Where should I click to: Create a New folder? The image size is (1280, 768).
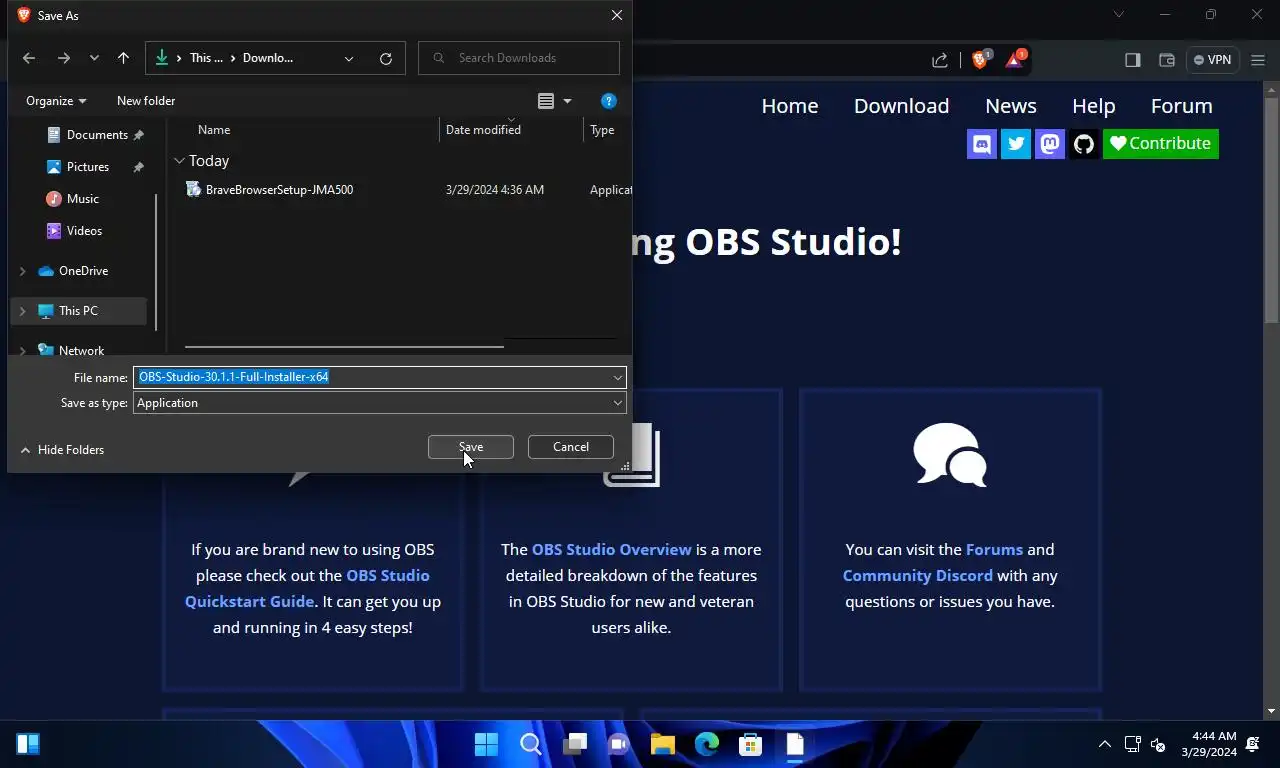click(146, 101)
